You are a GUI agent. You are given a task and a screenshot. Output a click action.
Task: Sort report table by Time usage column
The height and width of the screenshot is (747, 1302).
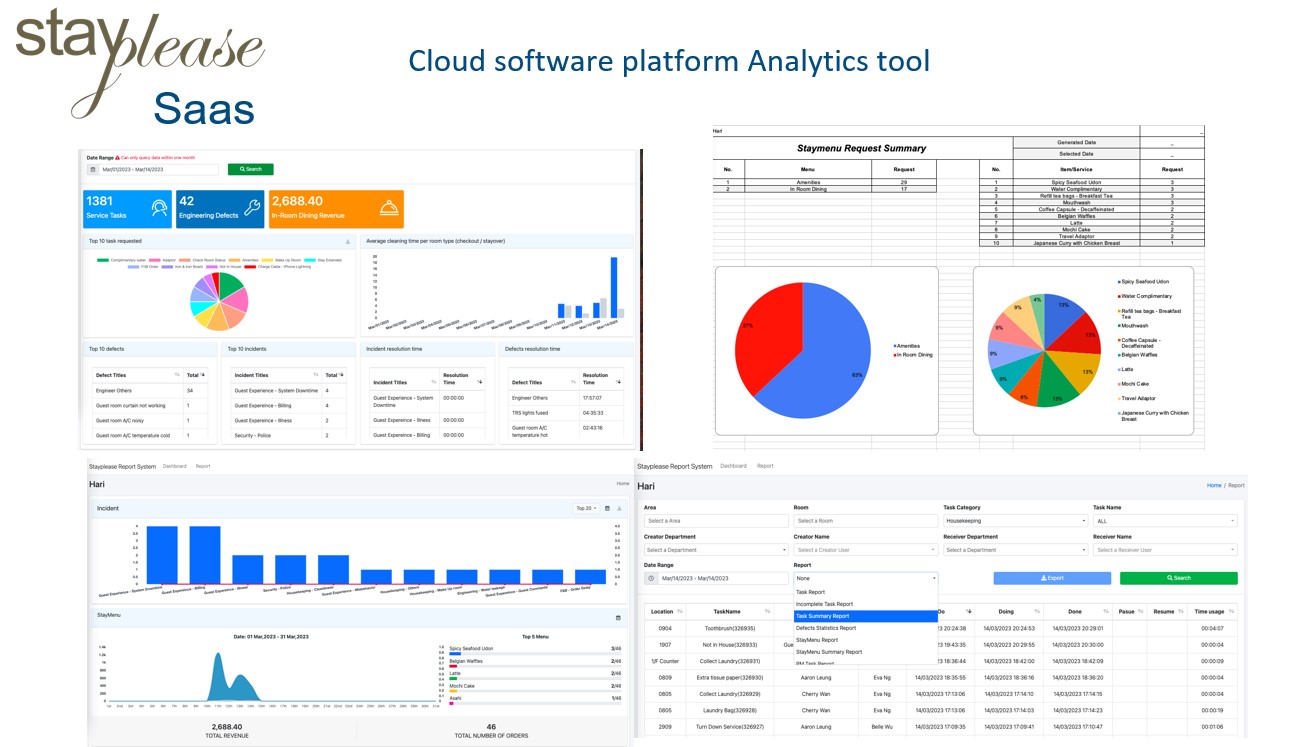coord(1229,611)
